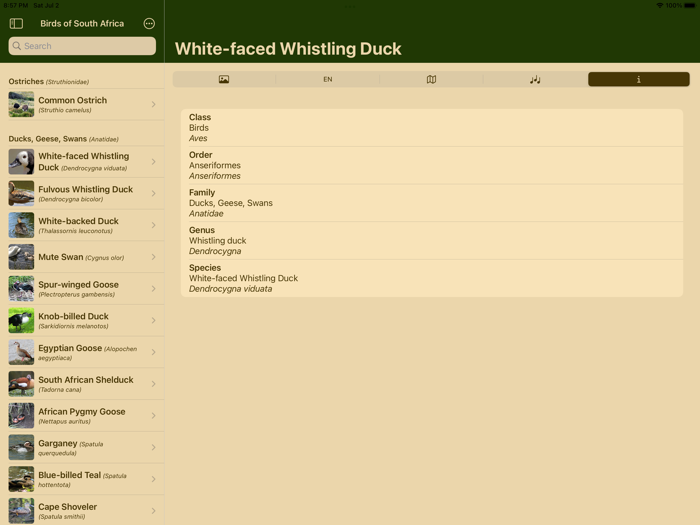The width and height of the screenshot is (700, 525).
Task: Open Garganey entry
Action: coord(82,447)
